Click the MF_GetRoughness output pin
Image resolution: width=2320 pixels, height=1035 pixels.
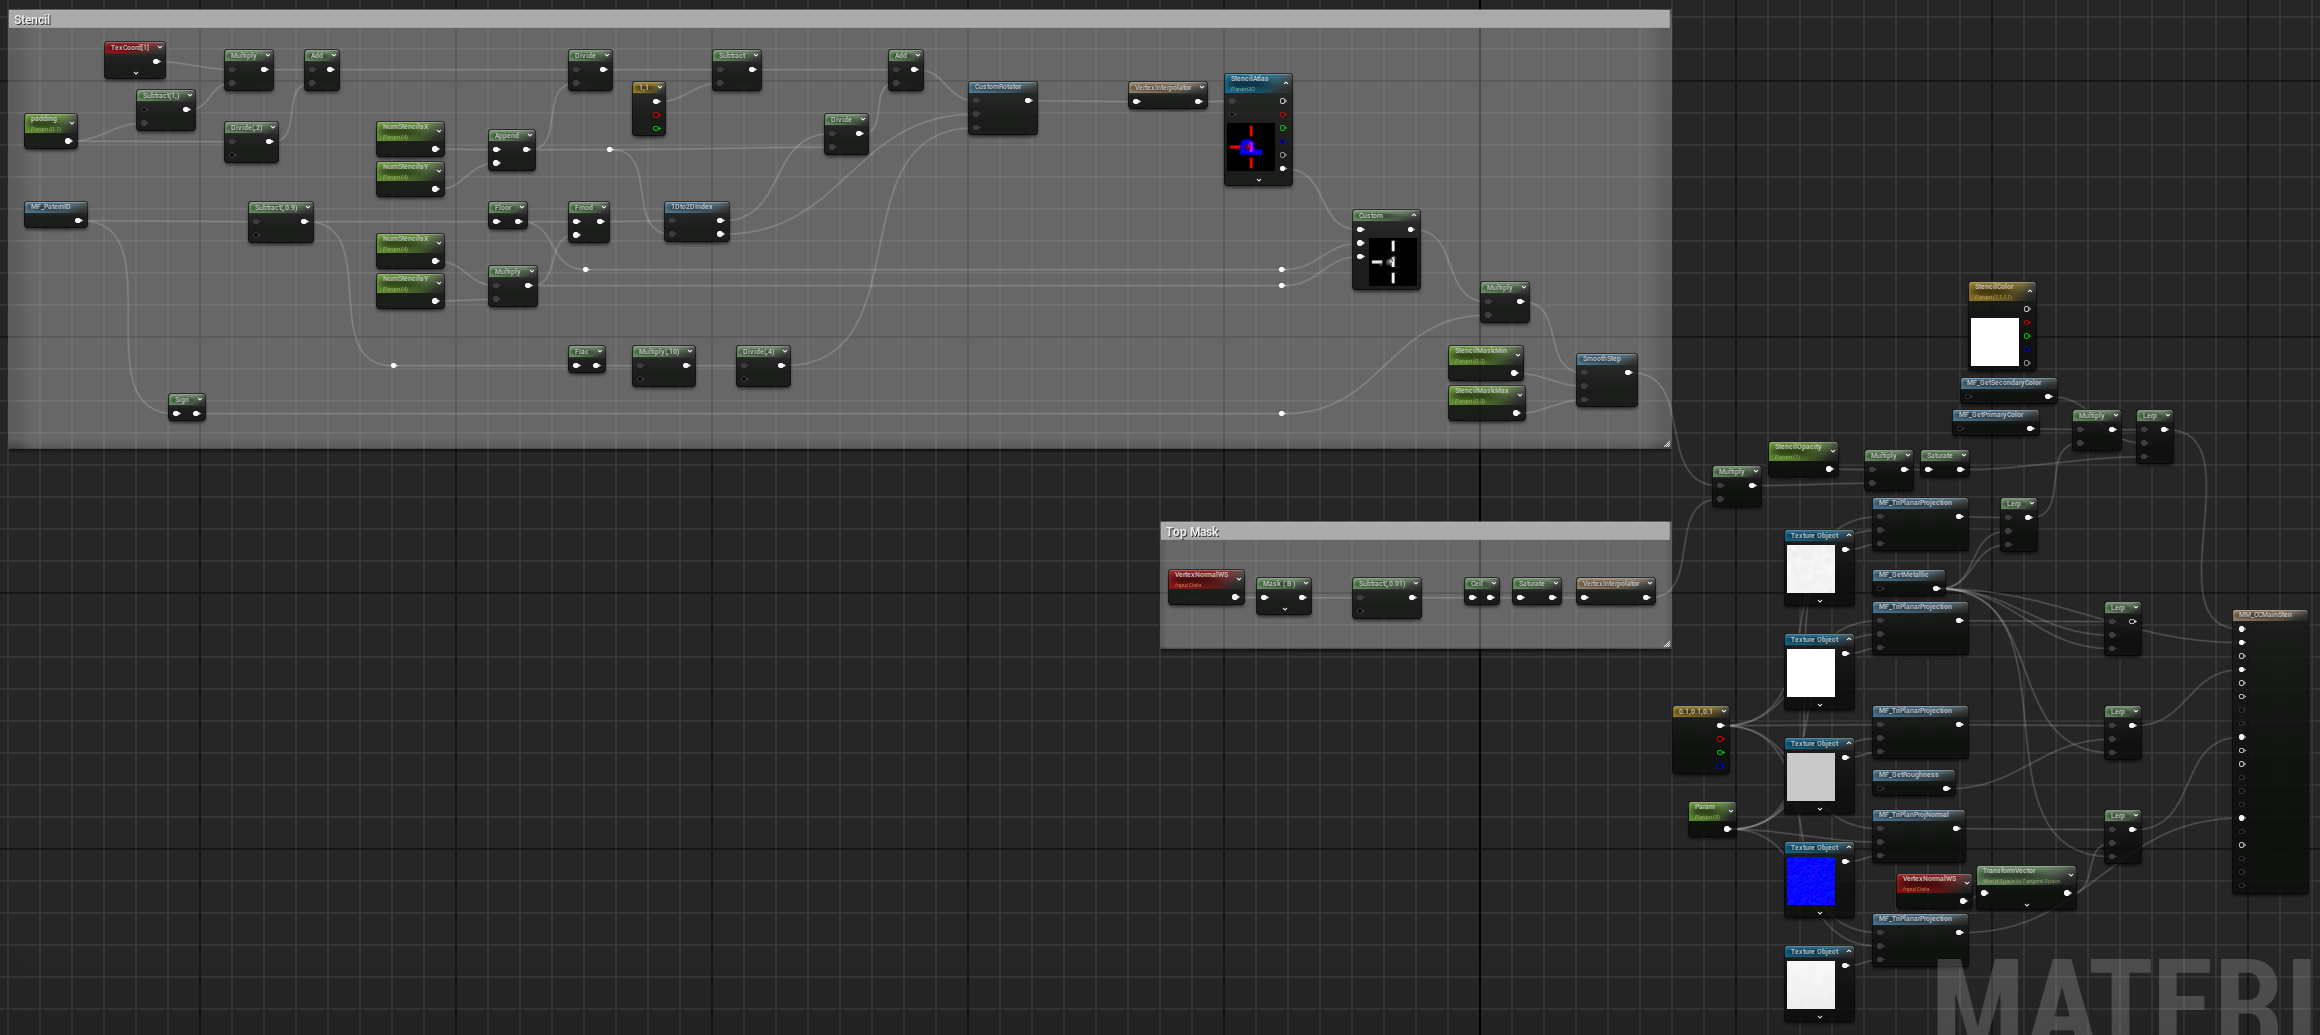1946,789
